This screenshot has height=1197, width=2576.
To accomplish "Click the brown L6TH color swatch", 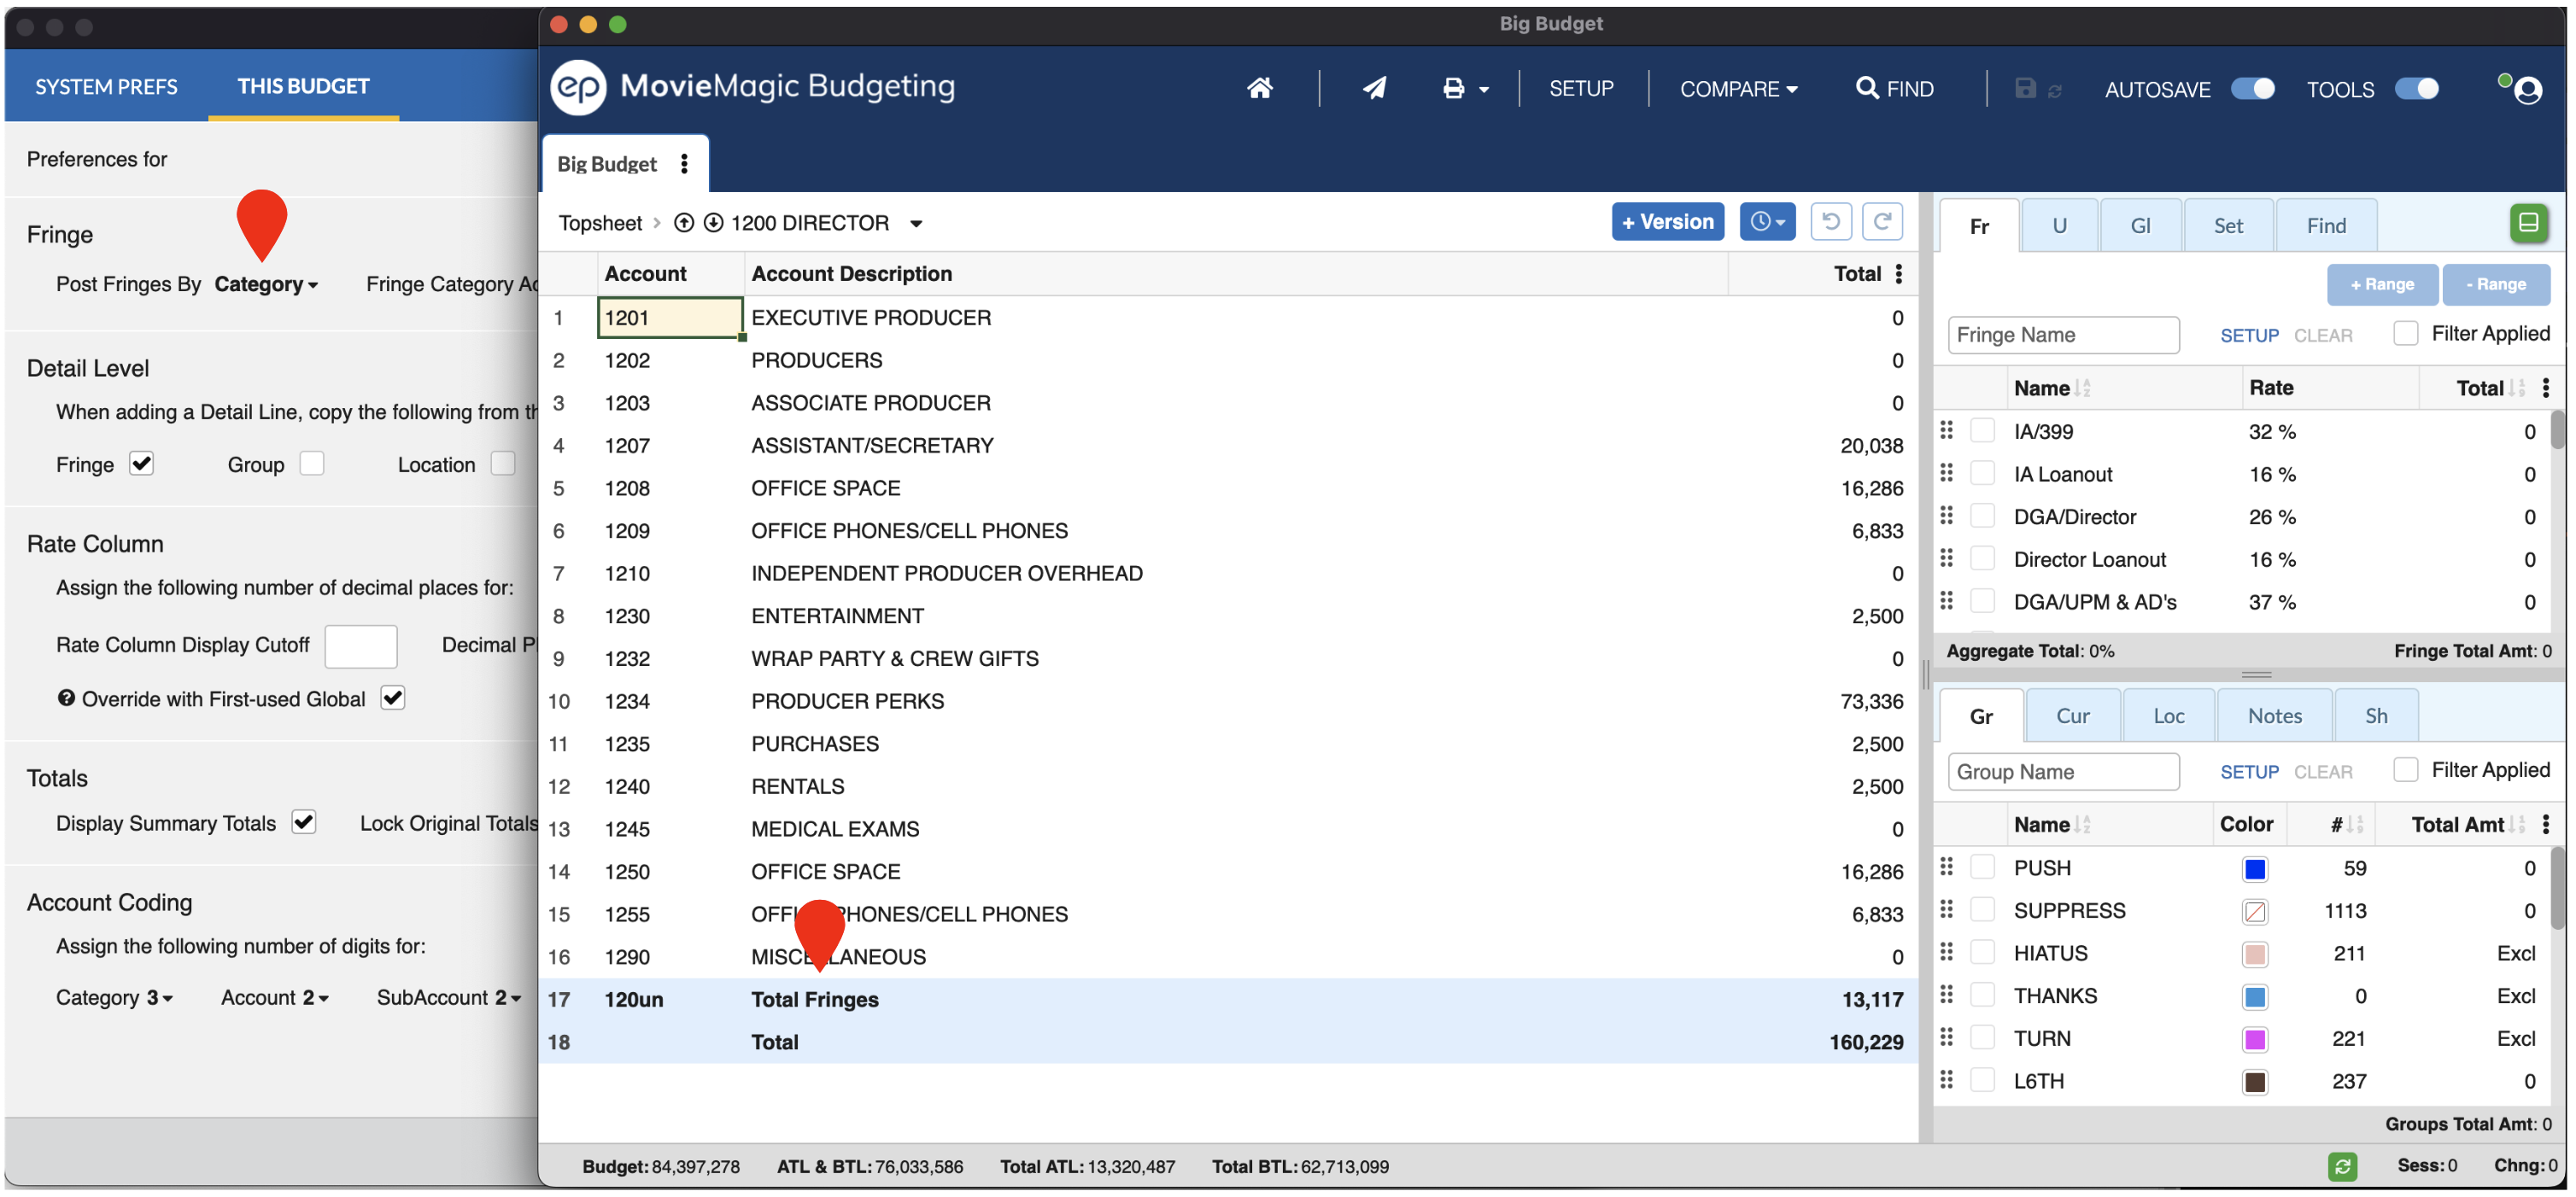I will coord(2254,1082).
